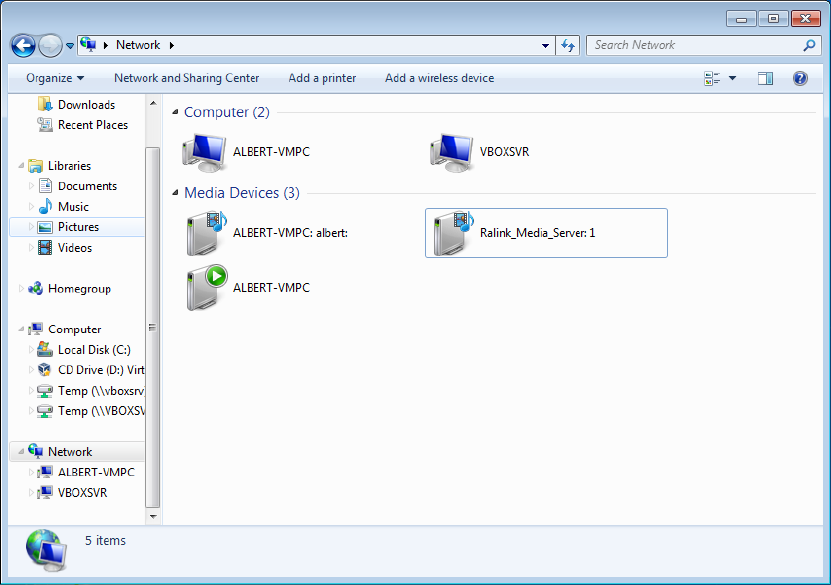Image resolution: width=831 pixels, height=585 pixels.
Task: Select VBOXSVR computer icon
Action: click(452, 152)
